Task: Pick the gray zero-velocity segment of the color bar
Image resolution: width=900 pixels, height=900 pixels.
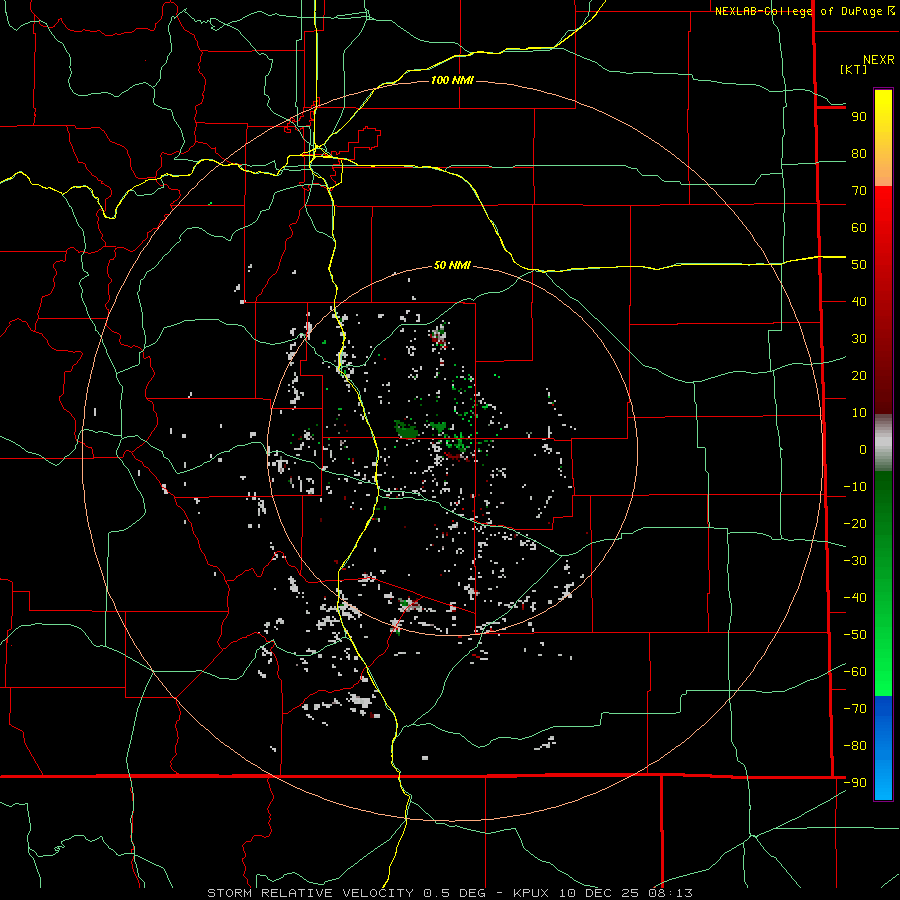Action: (883, 443)
